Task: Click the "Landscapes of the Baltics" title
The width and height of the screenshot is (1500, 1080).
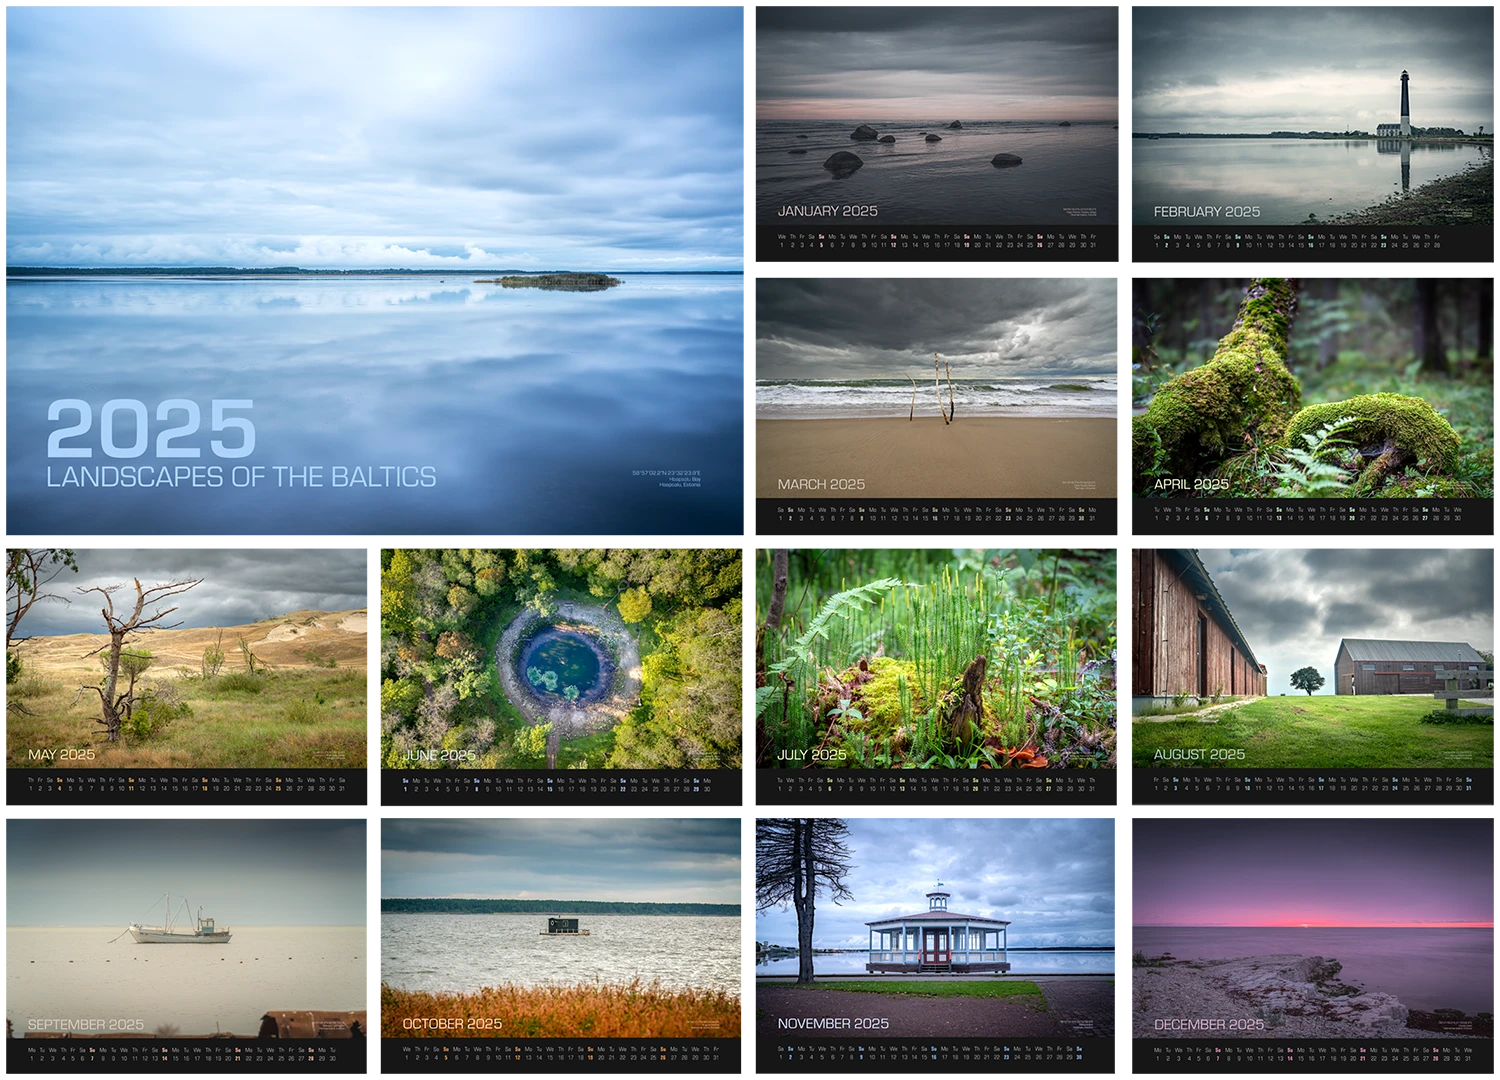Action: (241, 477)
